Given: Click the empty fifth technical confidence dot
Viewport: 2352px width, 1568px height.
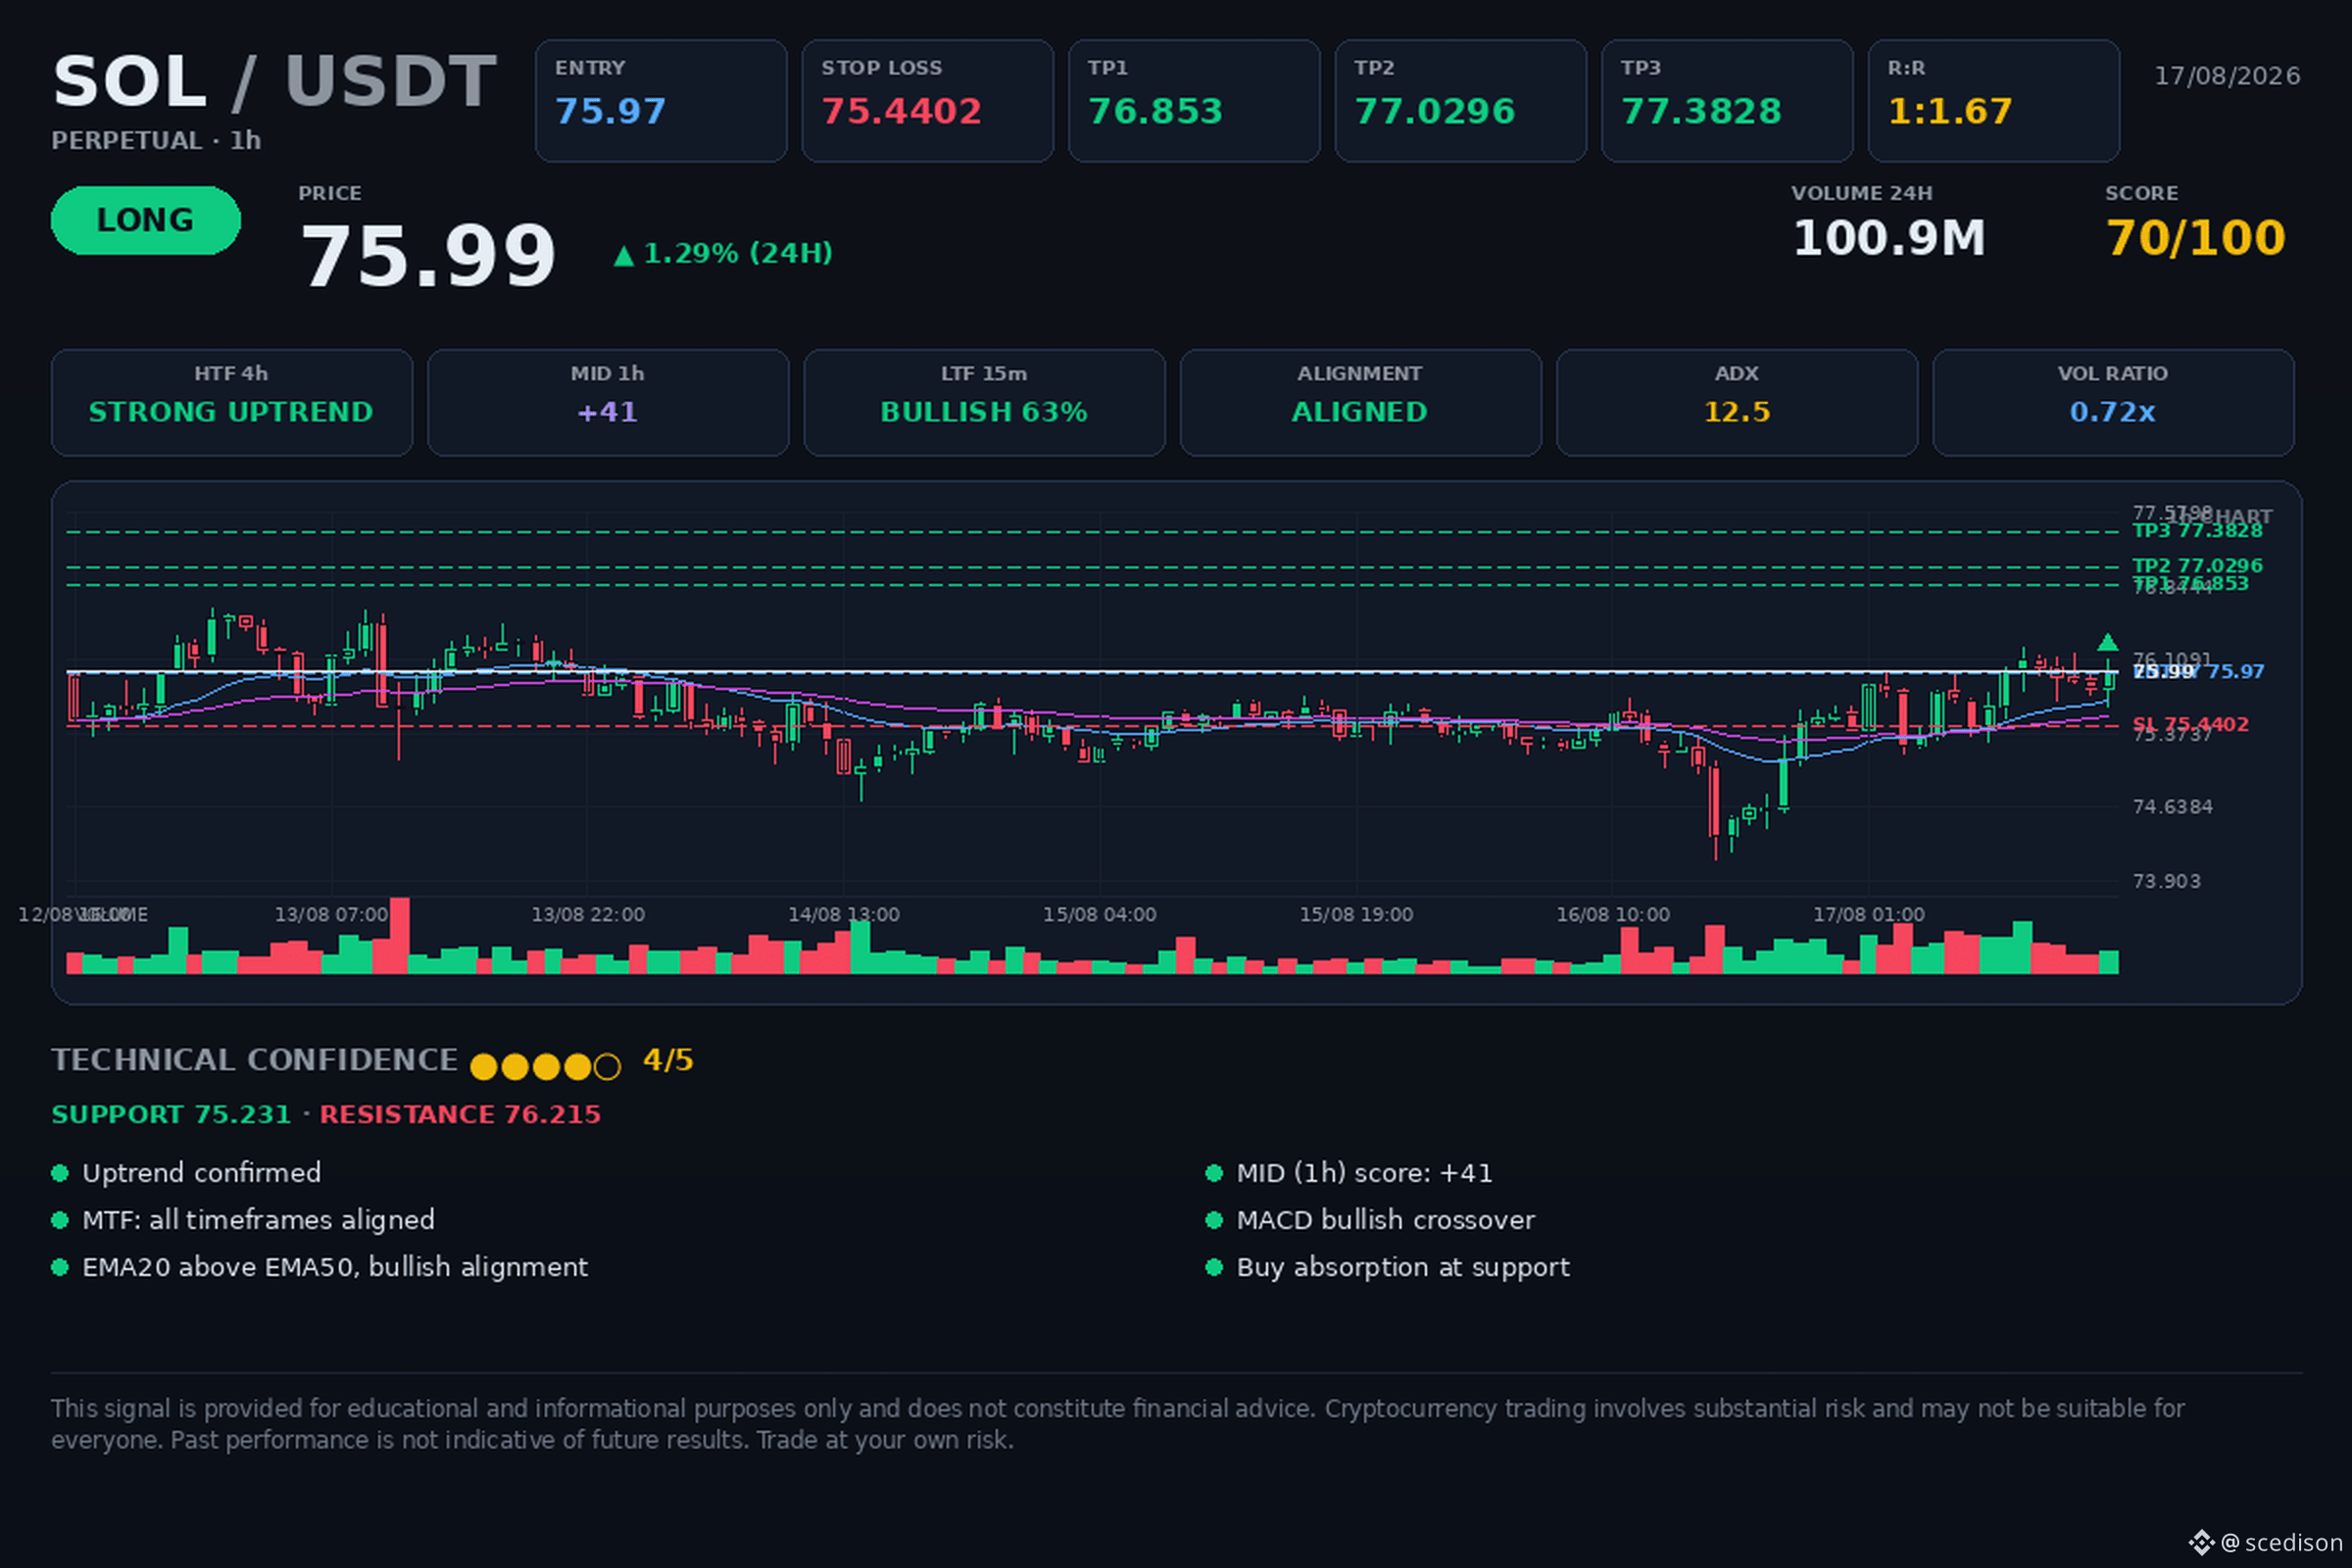Looking at the screenshot, I should coord(607,1067).
